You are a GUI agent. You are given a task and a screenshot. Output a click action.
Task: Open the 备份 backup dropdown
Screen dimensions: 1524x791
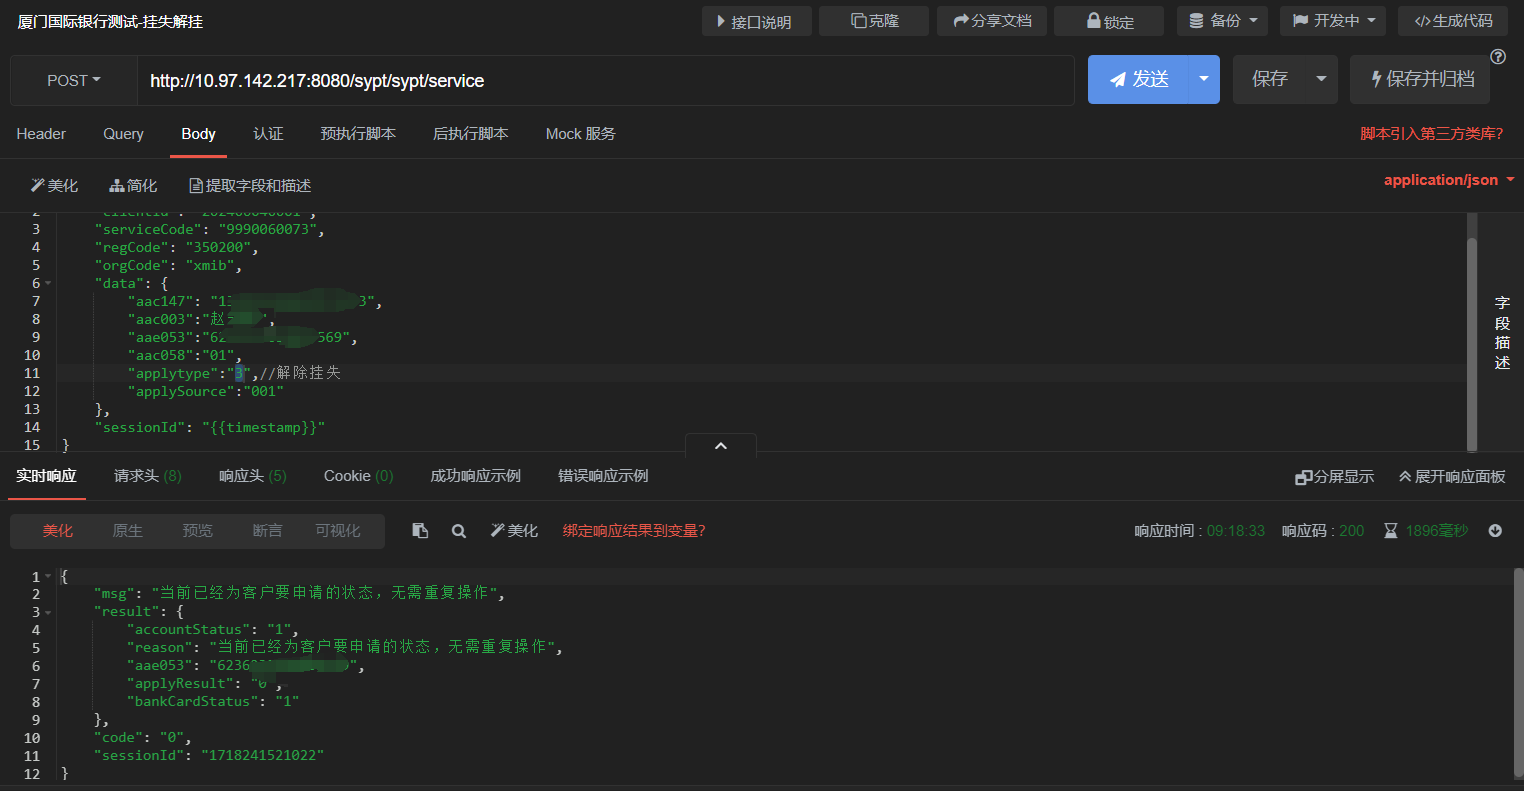(x=1223, y=21)
